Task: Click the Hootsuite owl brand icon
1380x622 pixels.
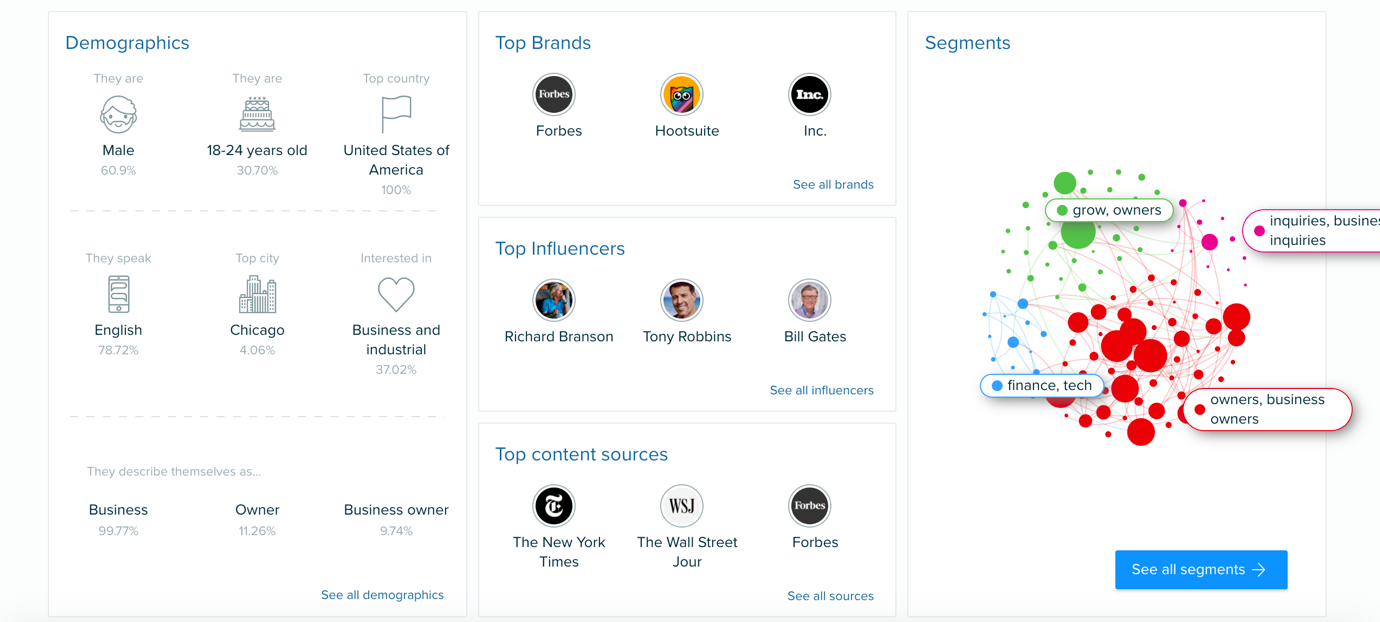Action: [682, 95]
